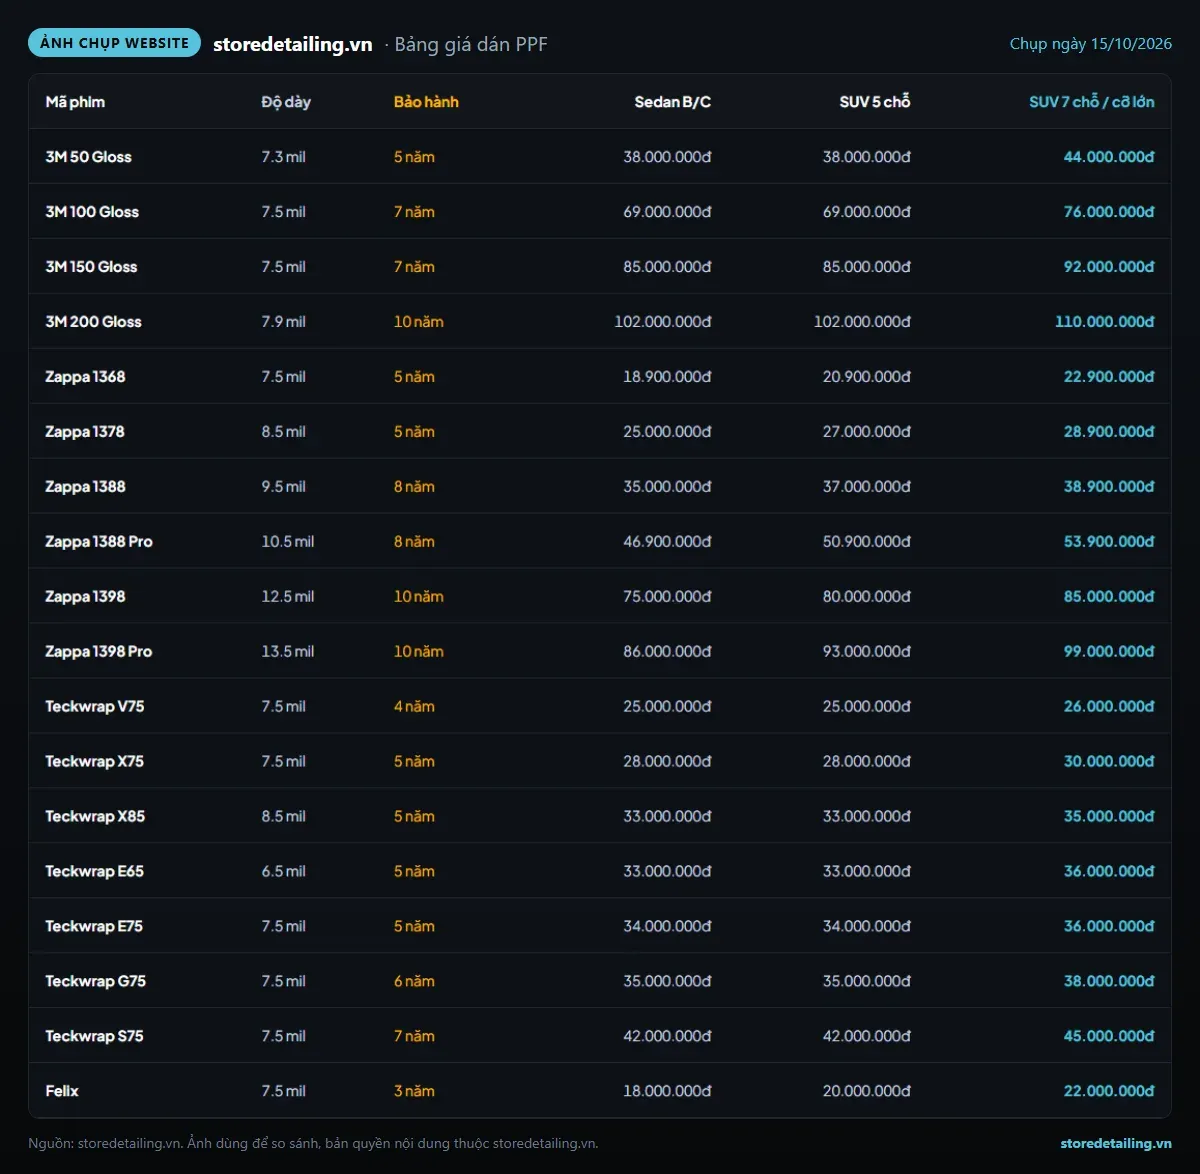Click the 12.5 mil thickness for Zappa 1398
Image resolution: width=1200 pixels, height=1174 pixels.
(288, 597)
